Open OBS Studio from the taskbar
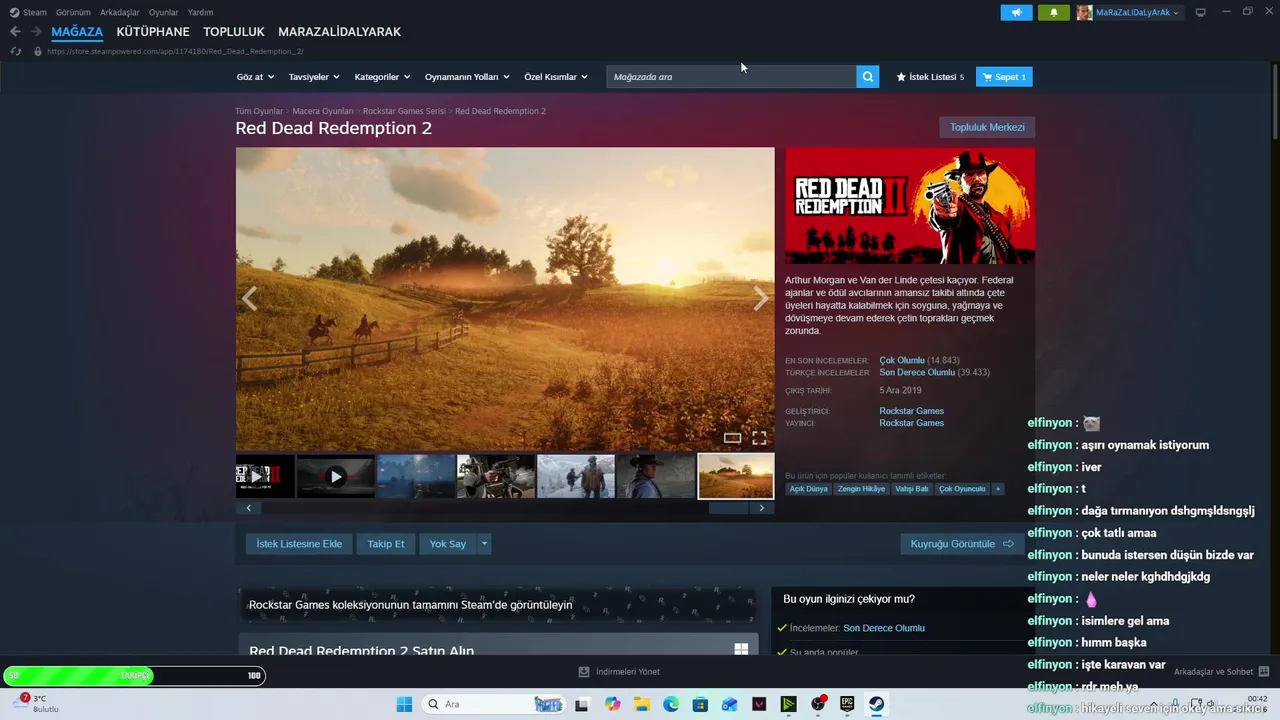 point(818,704)
